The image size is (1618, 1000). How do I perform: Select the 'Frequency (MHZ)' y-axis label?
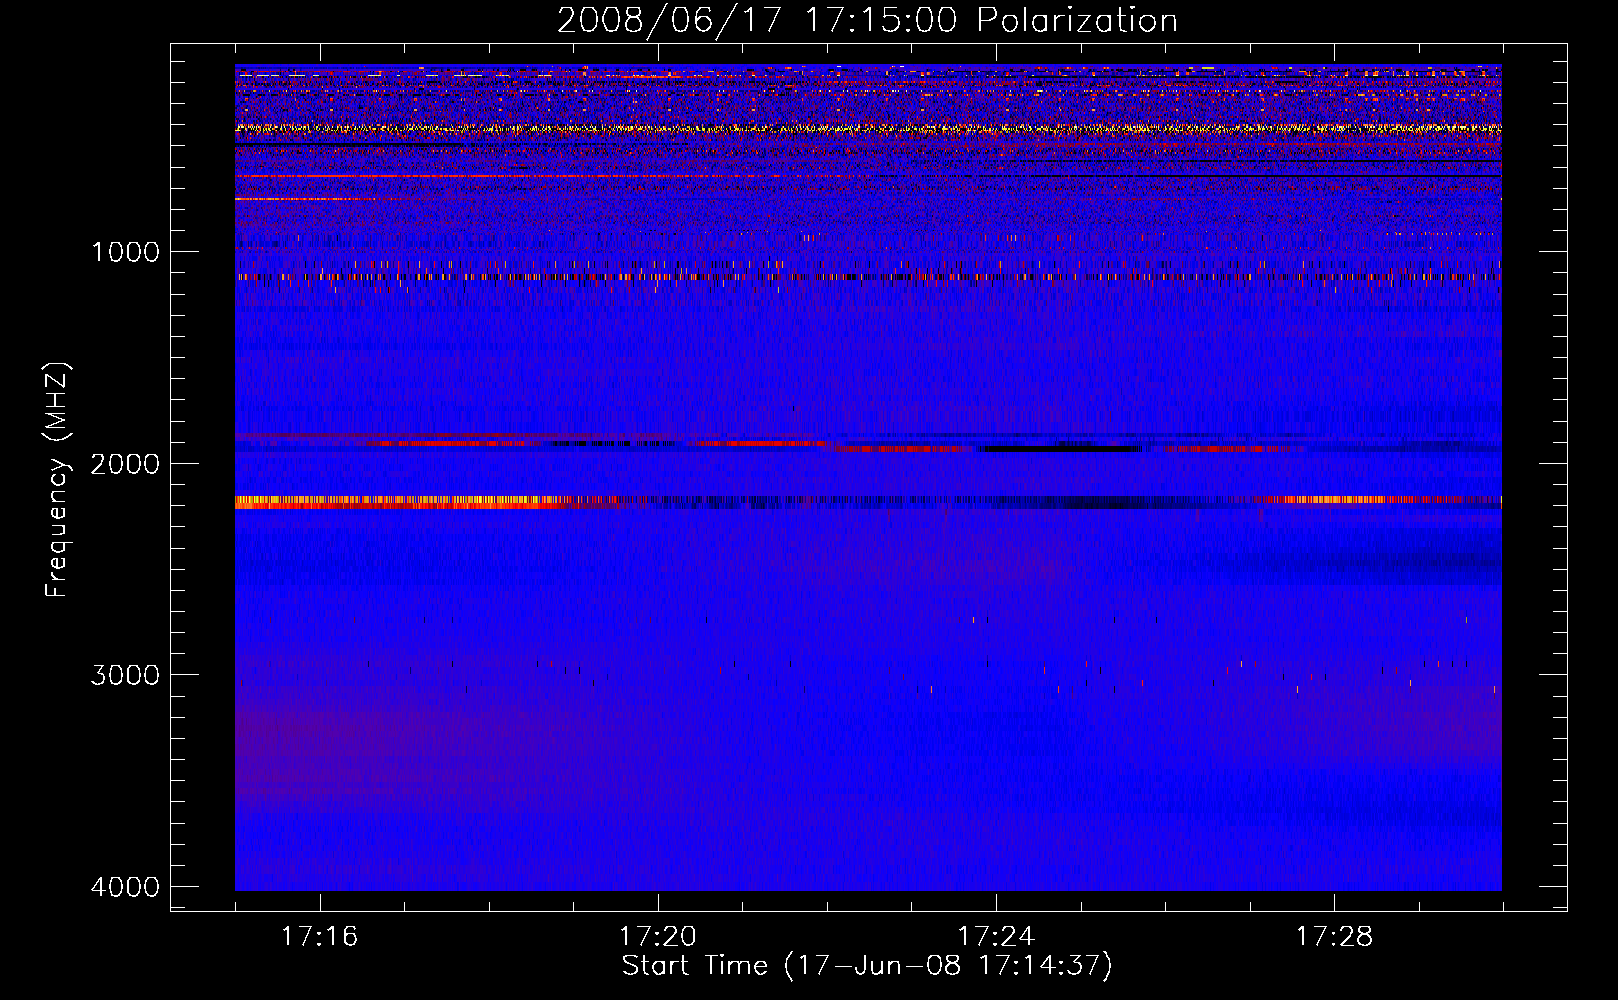pyautogui.click(x=57, y=480)
